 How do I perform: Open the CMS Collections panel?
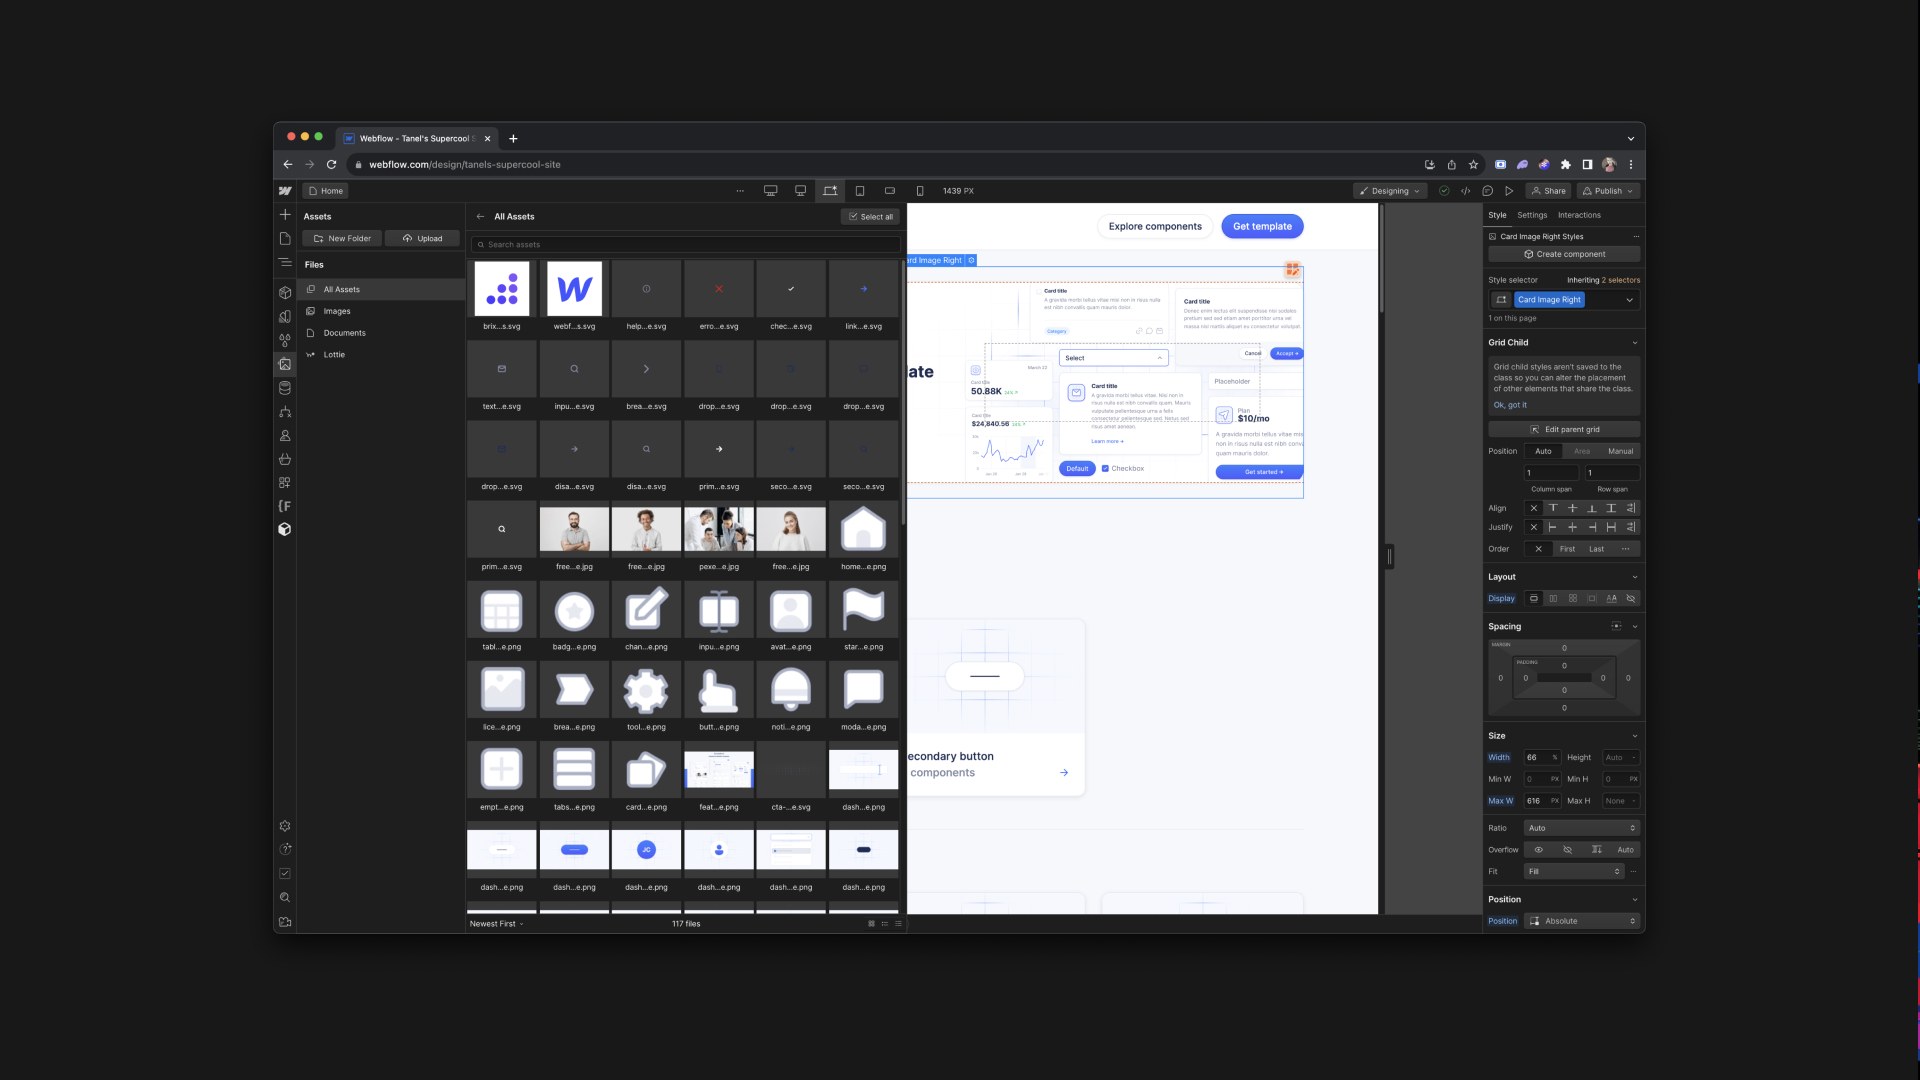285,388
